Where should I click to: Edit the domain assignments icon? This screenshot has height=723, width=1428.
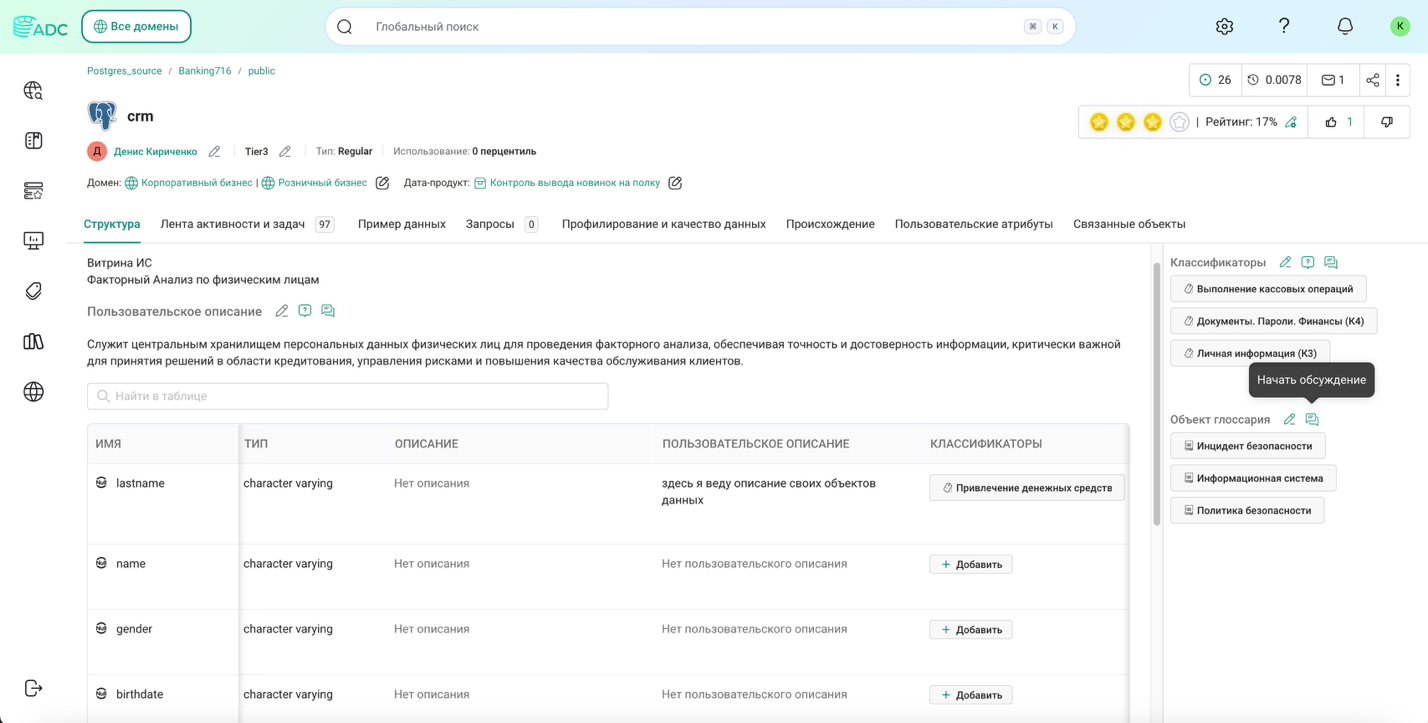[382, 183]
